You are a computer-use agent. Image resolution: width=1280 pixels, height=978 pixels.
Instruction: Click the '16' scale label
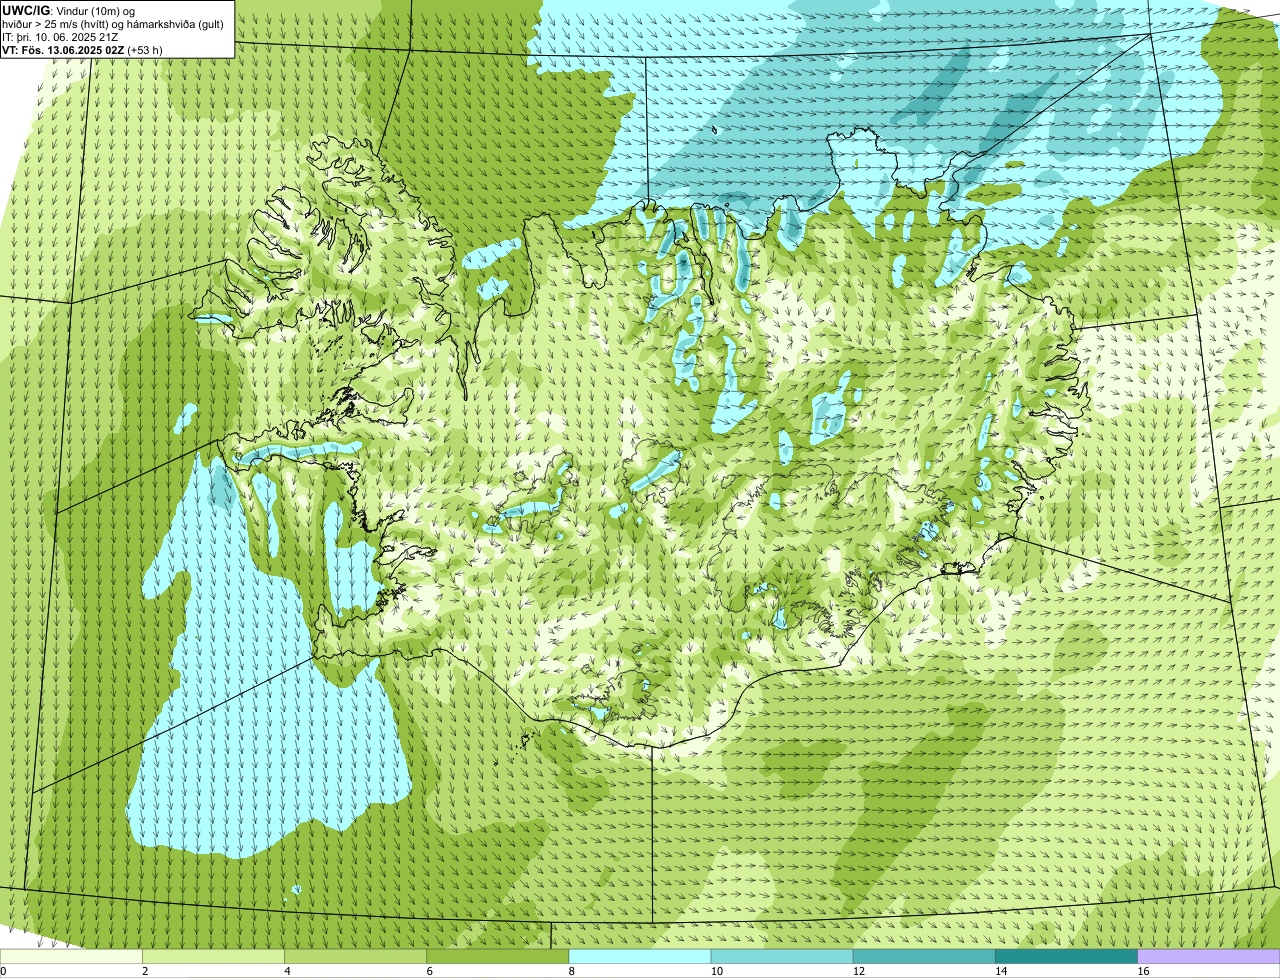coord(1143,971)
